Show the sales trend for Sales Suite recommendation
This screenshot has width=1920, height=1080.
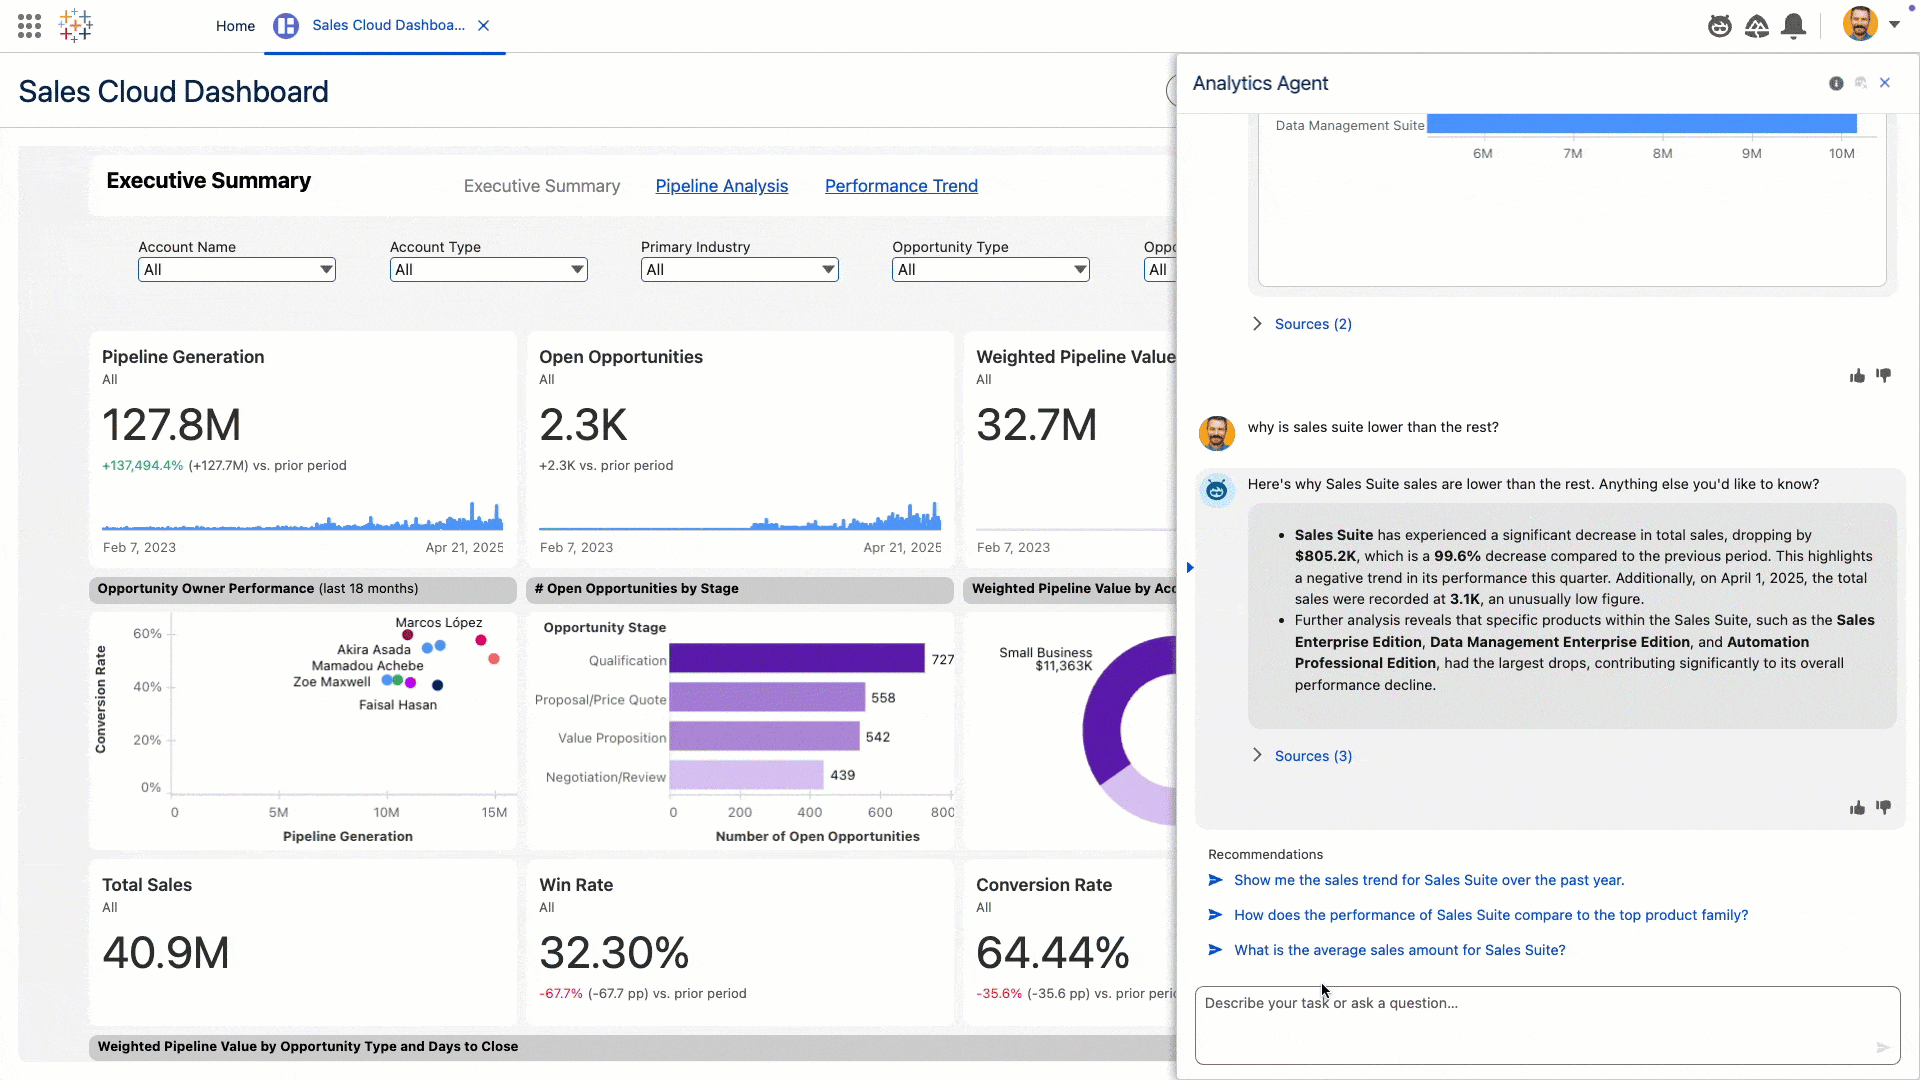[1428, 881]
